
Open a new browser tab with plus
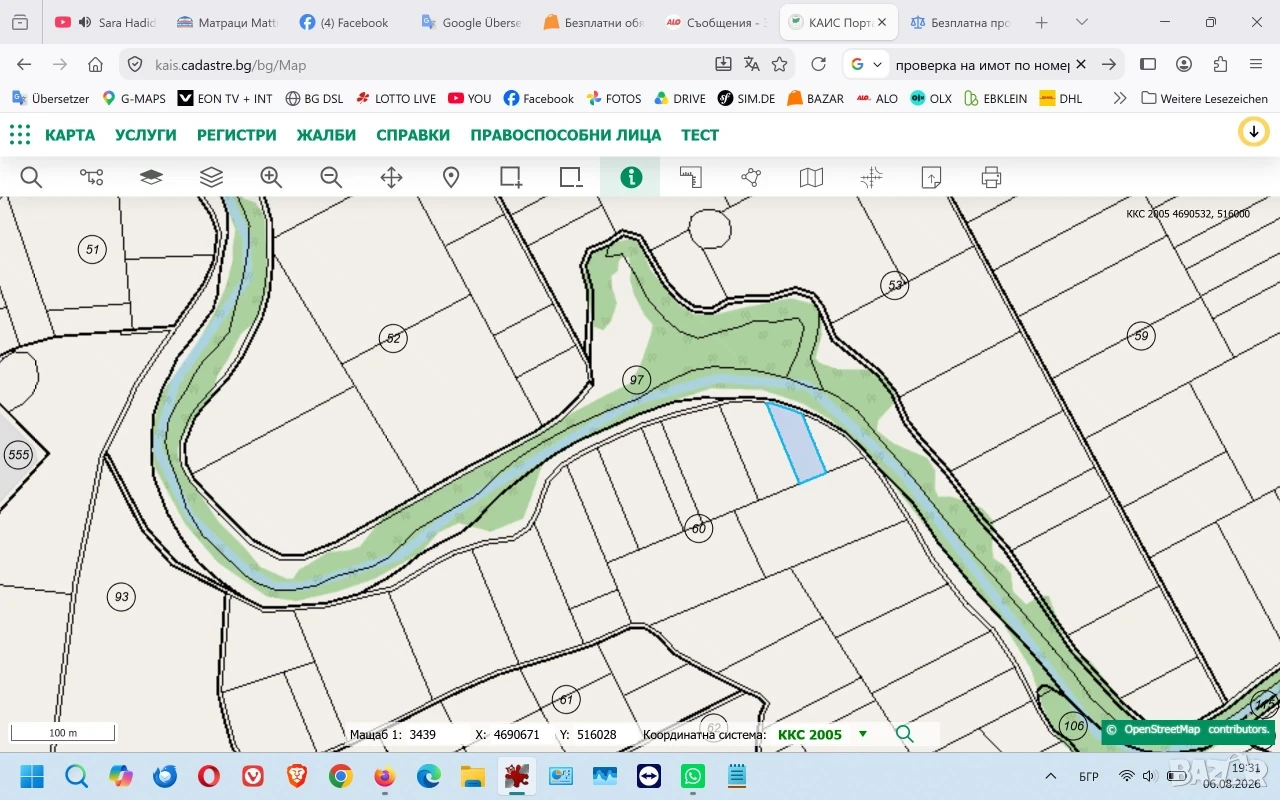[x=1041, y=22]
